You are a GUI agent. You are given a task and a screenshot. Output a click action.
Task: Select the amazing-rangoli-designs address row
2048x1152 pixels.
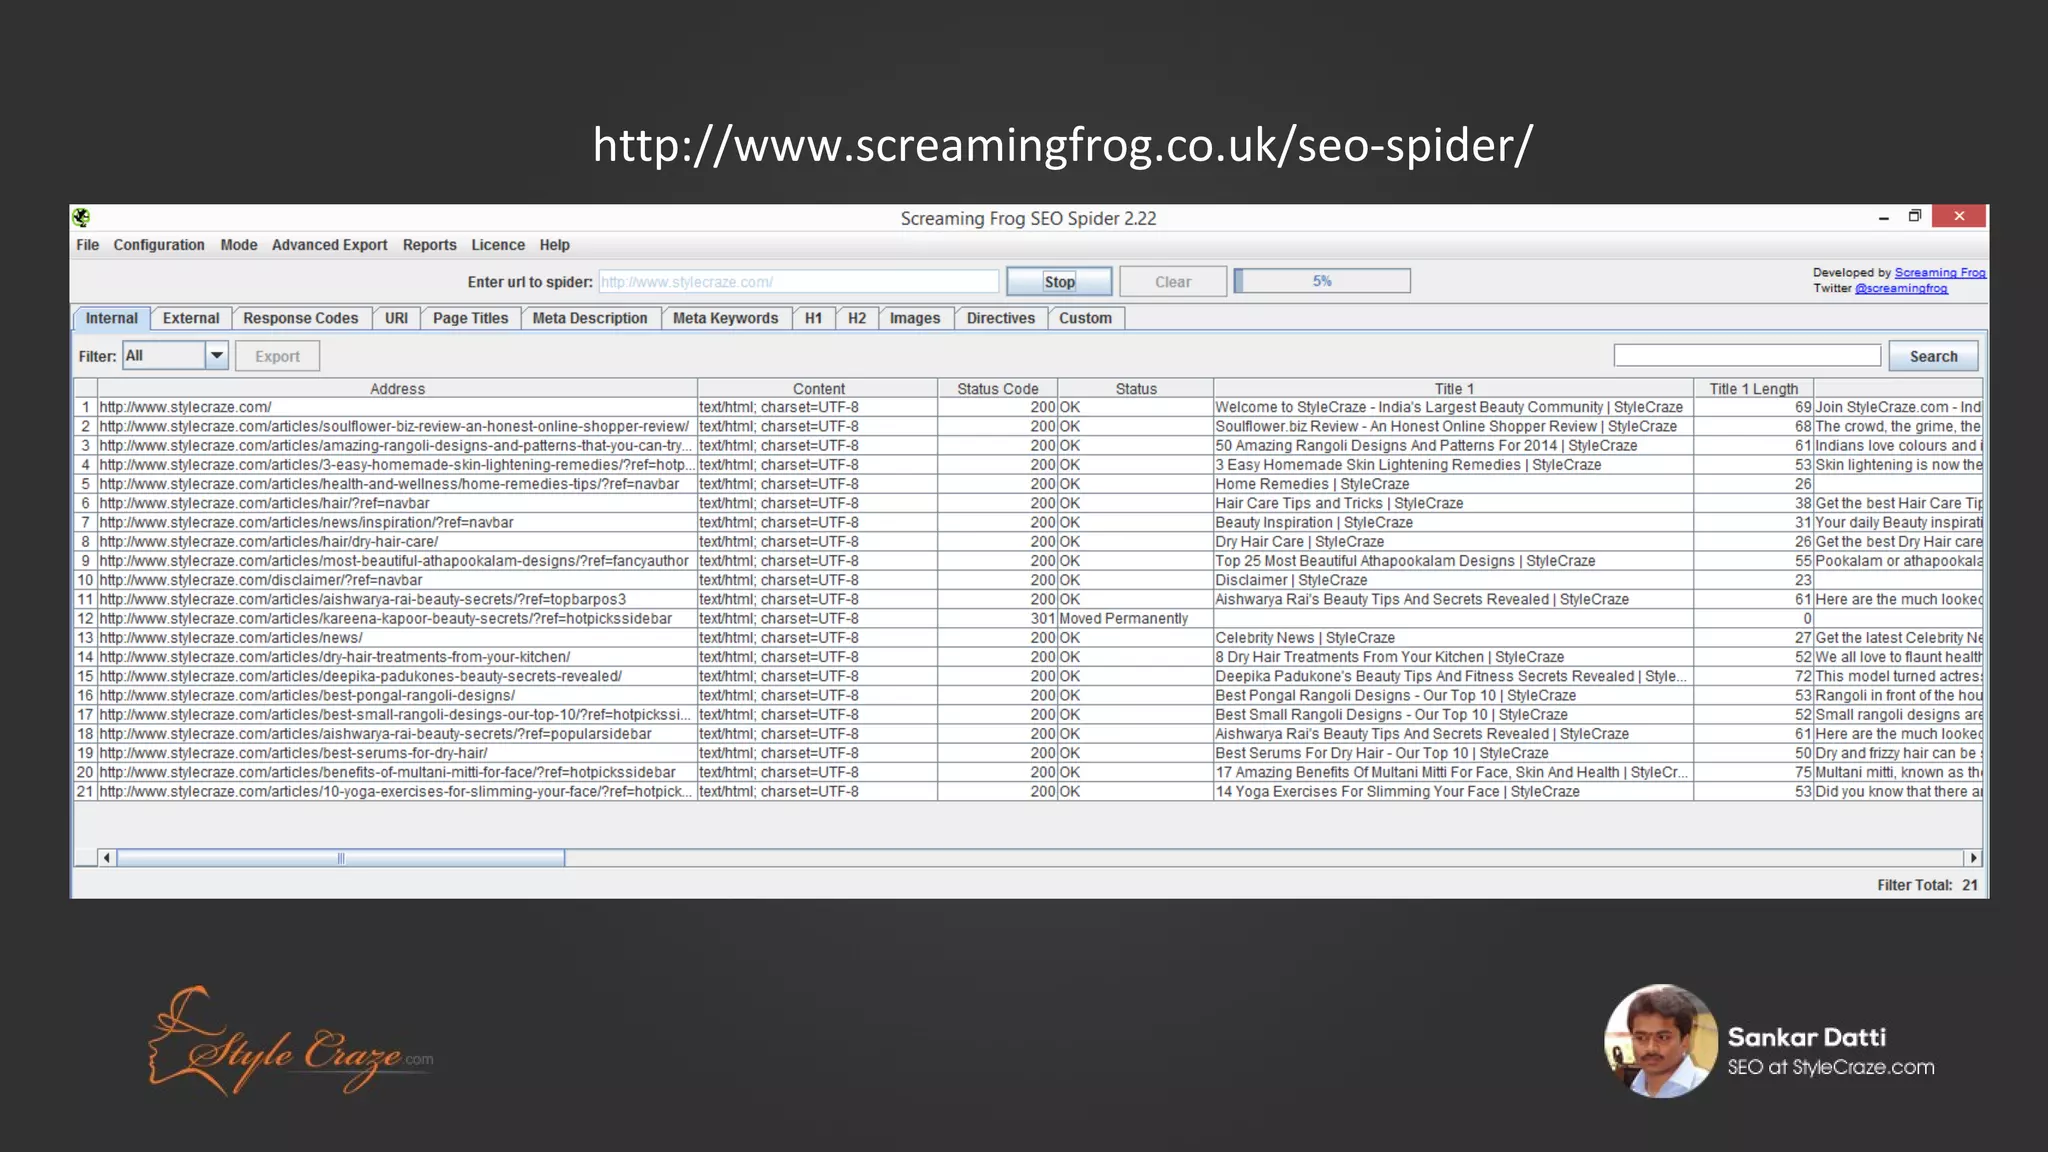pos(397,446)
